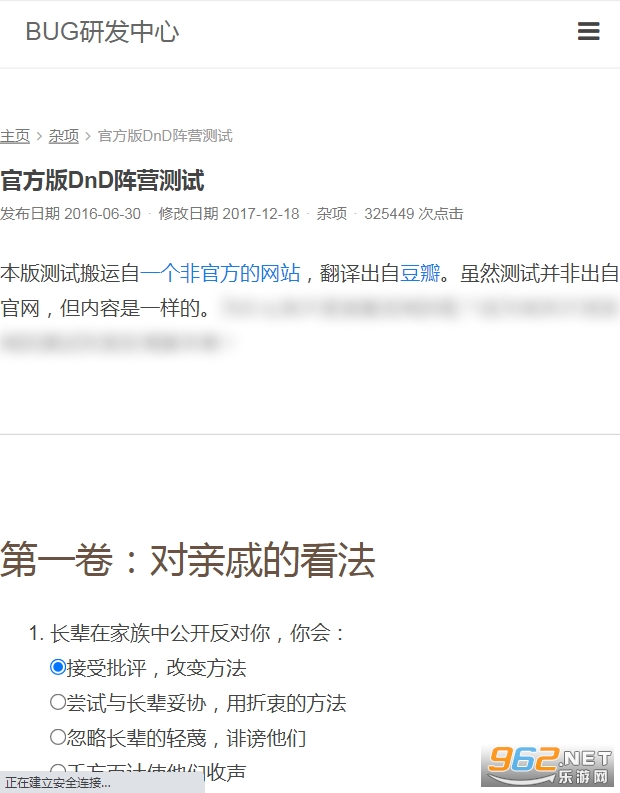Click the breadcrumb current page 官方版DnD阵营测试

tap(165, 136)
